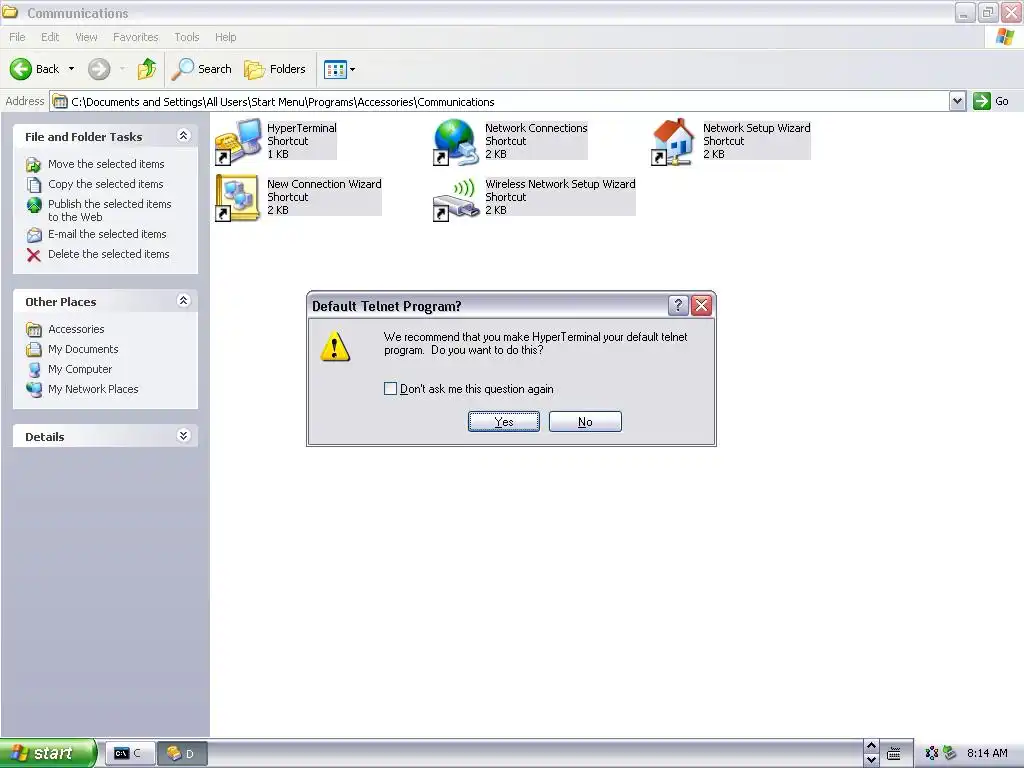Click taskbar scroll up arrow

pyautogui.click(x=871, y=746)
